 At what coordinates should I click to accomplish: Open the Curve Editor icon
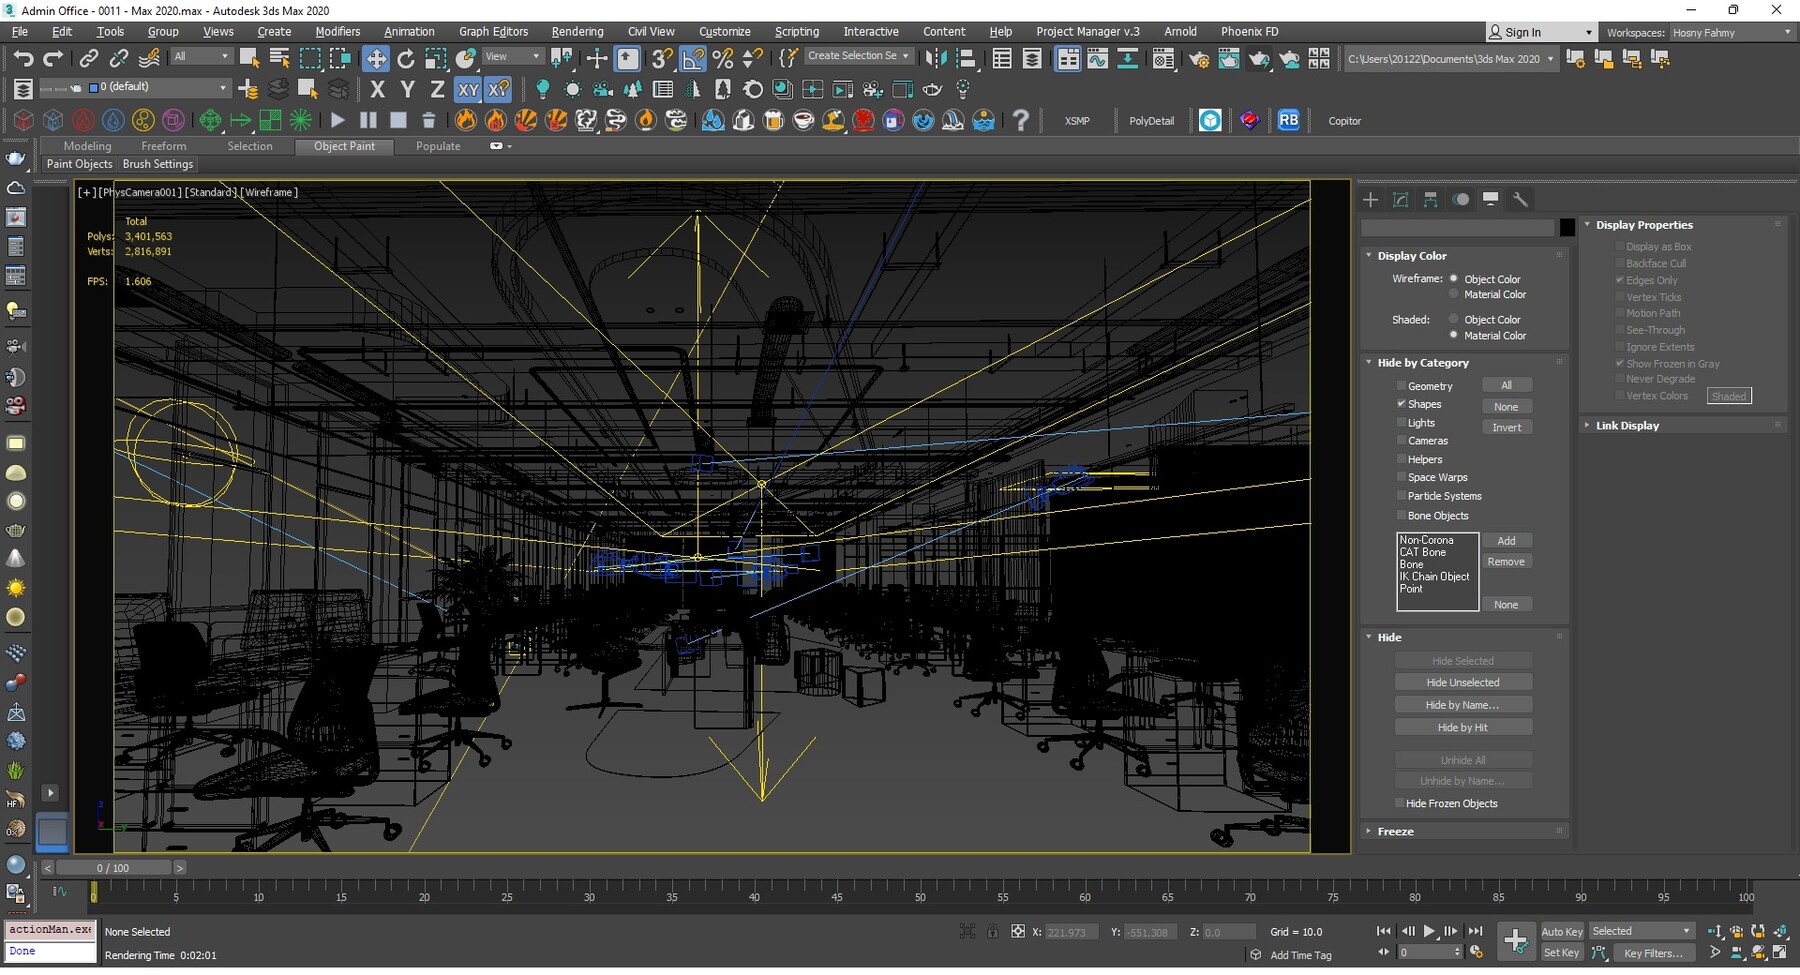pos(1097,59)
